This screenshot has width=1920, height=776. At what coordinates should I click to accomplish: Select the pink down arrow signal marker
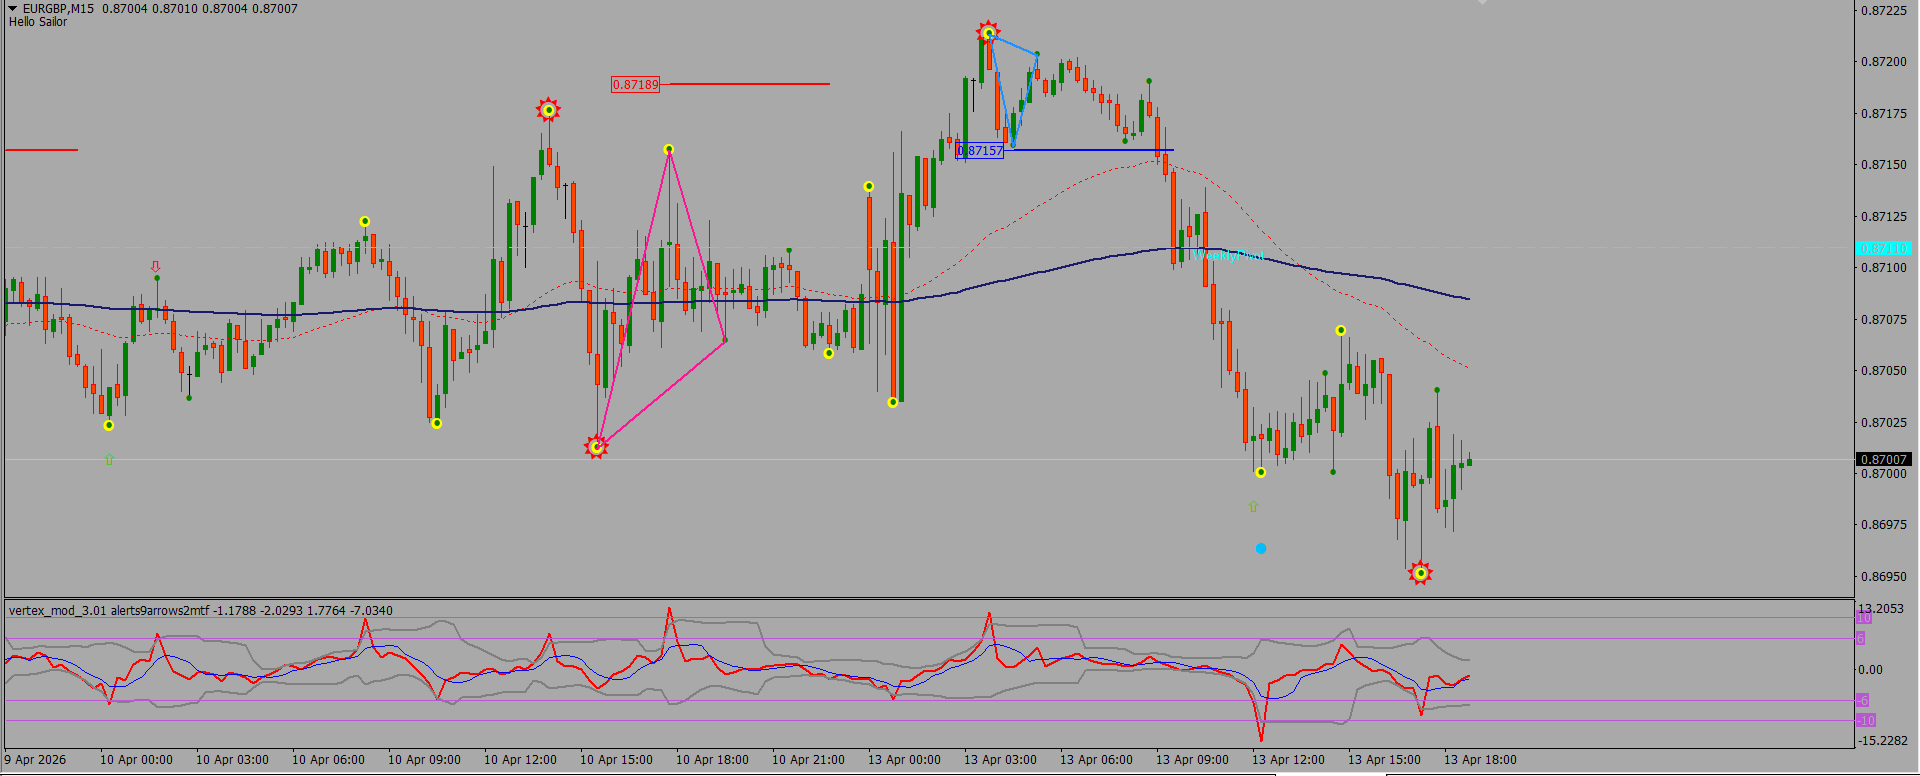coord(155,267)
